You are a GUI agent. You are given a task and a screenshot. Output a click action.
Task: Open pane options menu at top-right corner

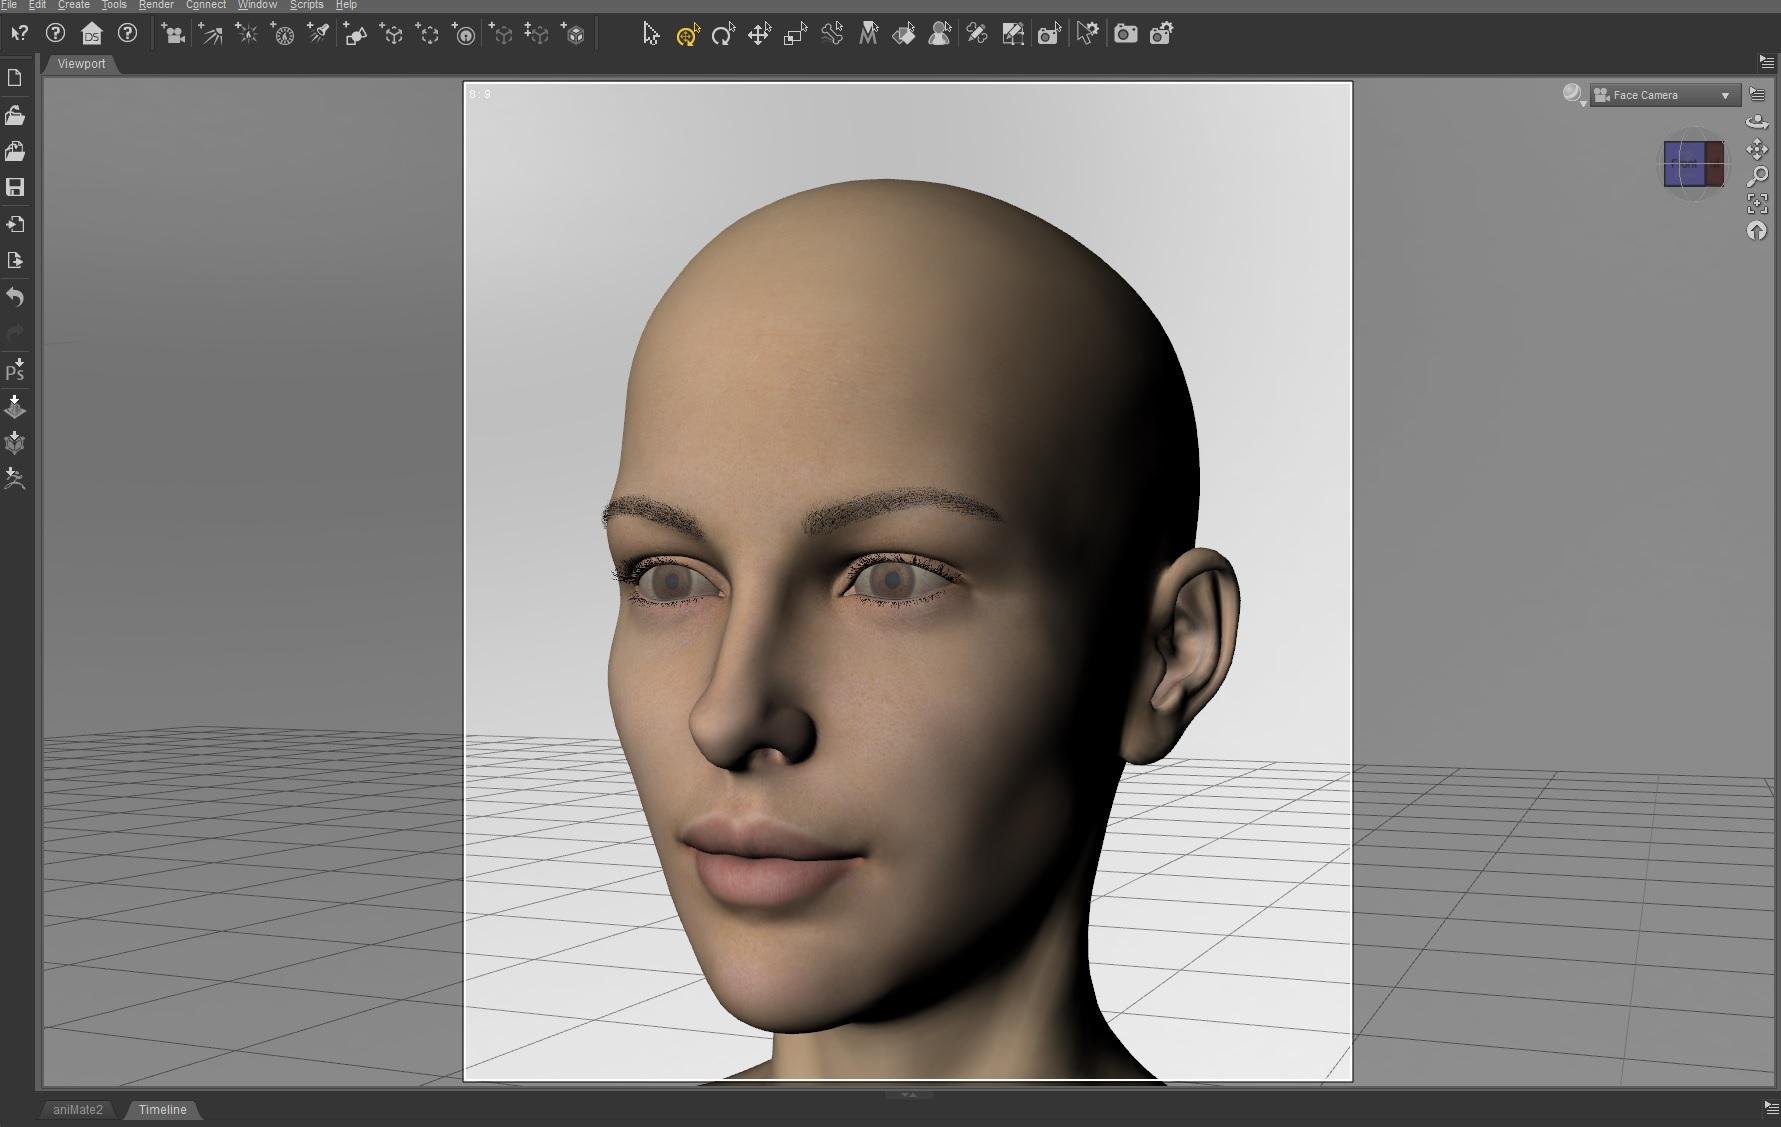tap(1767, 62)
